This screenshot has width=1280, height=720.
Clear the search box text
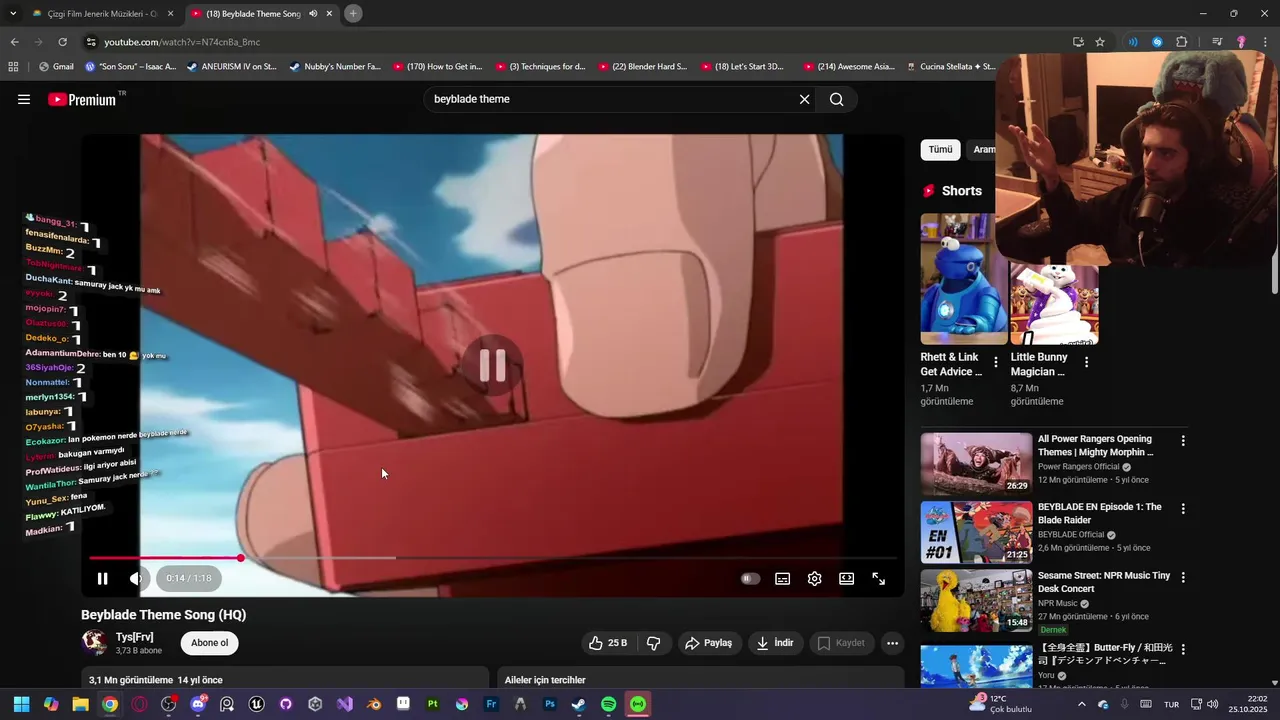click(x=804, y=99)
